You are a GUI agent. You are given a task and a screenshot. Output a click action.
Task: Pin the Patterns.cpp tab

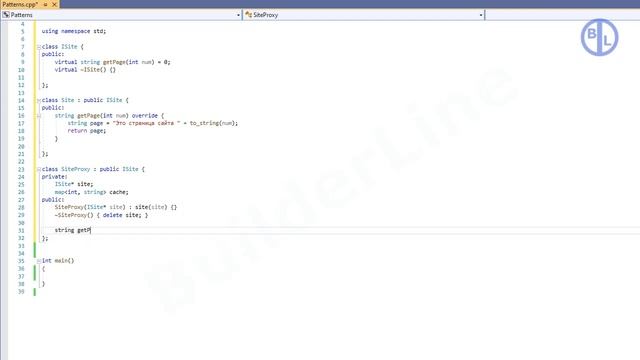[x=45, y=4]
